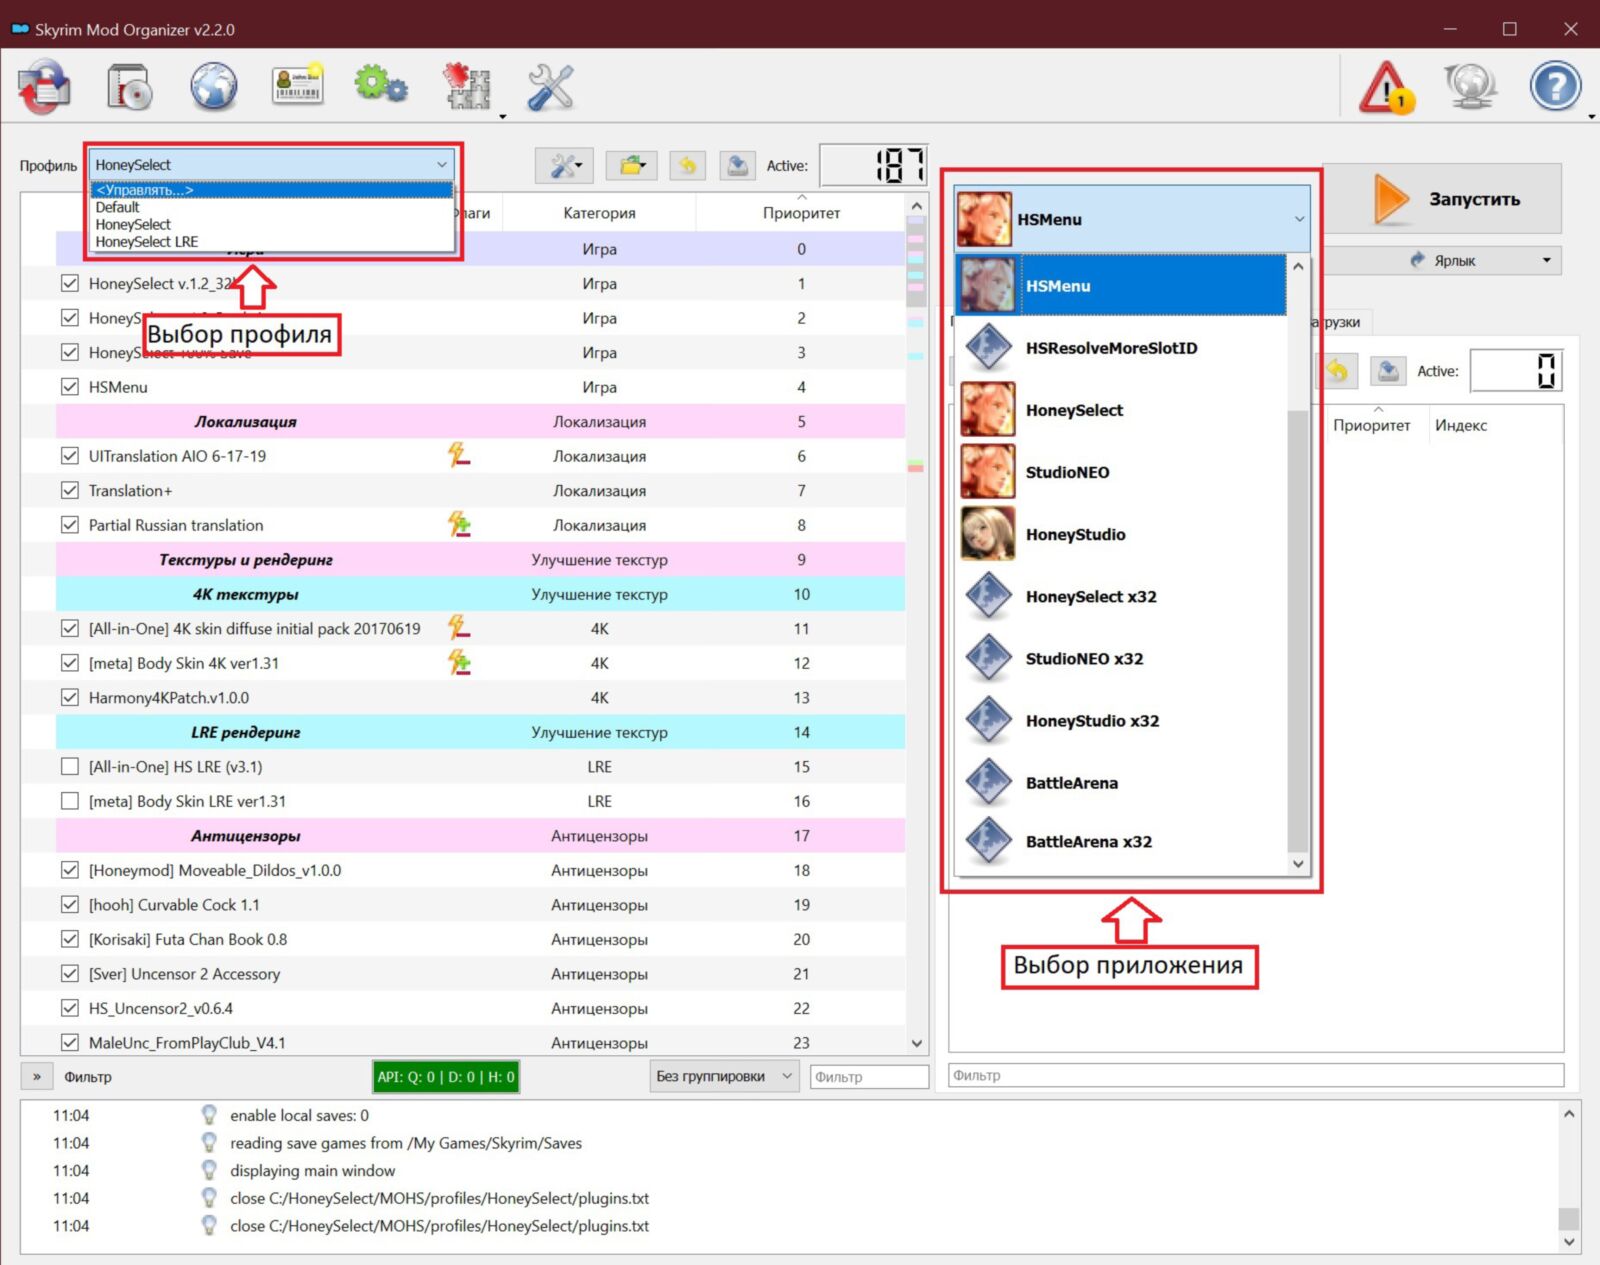Click scroll down arrow in application list
The height and width of the screenshot is (1265, 1600).
(x=1298, y=864)
